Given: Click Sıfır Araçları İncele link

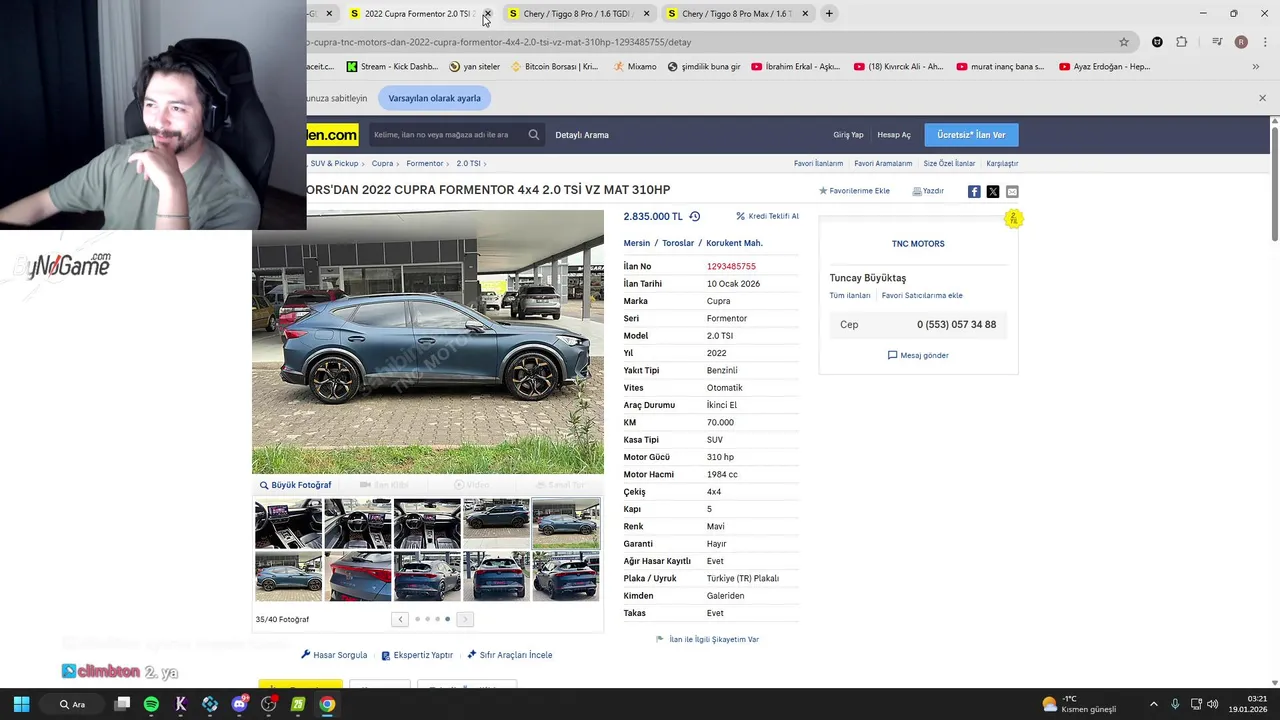Looking at the screenshot, I should point(510,655).
